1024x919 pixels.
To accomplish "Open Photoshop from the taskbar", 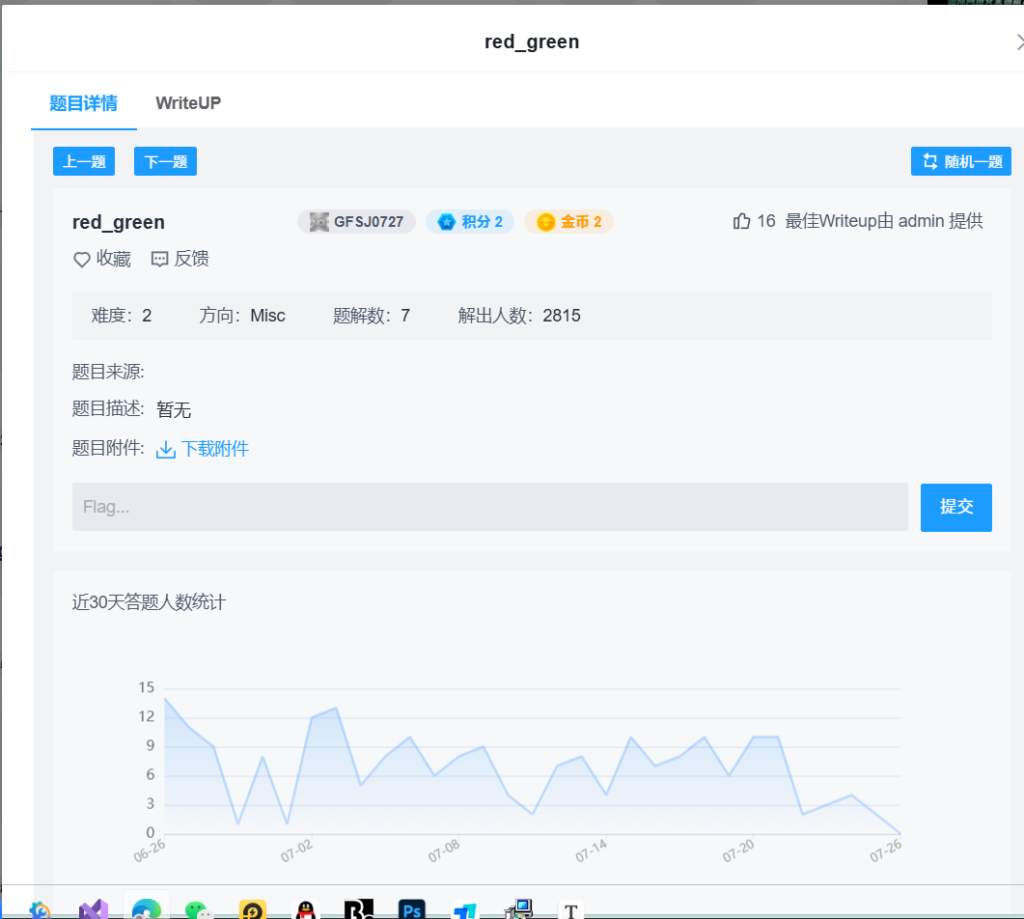I will coord(411,909).
